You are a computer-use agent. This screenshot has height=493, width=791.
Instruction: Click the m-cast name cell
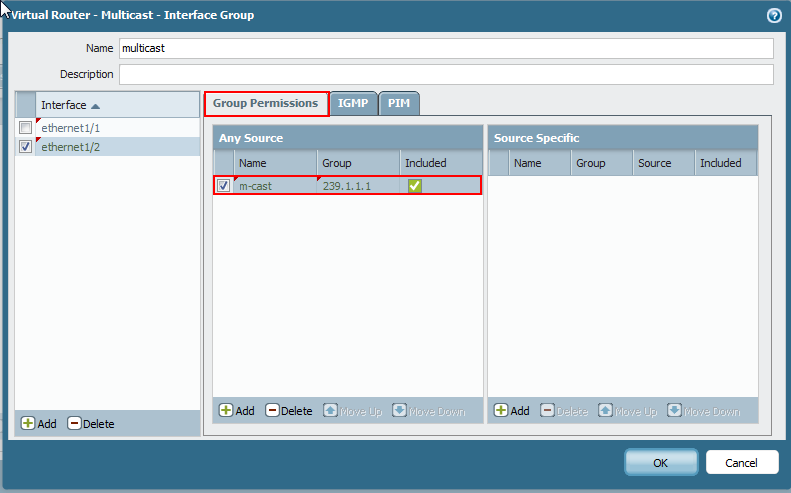tap(275, 186)
